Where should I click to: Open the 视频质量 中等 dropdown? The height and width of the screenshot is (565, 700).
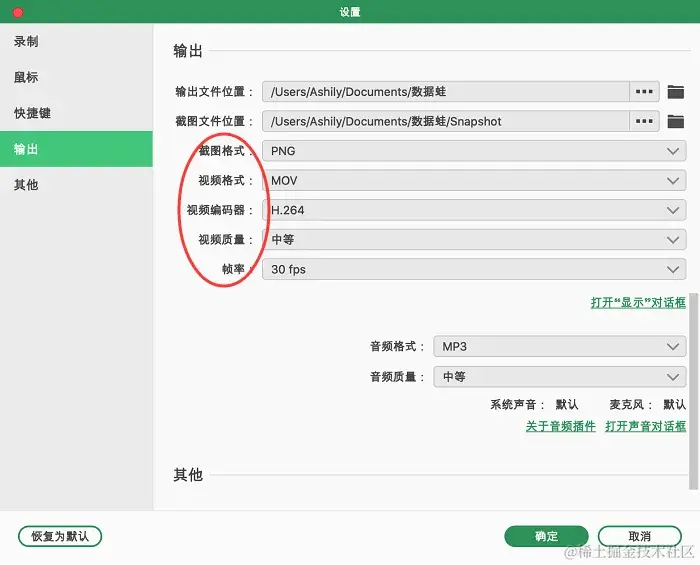pyautogui.click(x=474, y=240)
